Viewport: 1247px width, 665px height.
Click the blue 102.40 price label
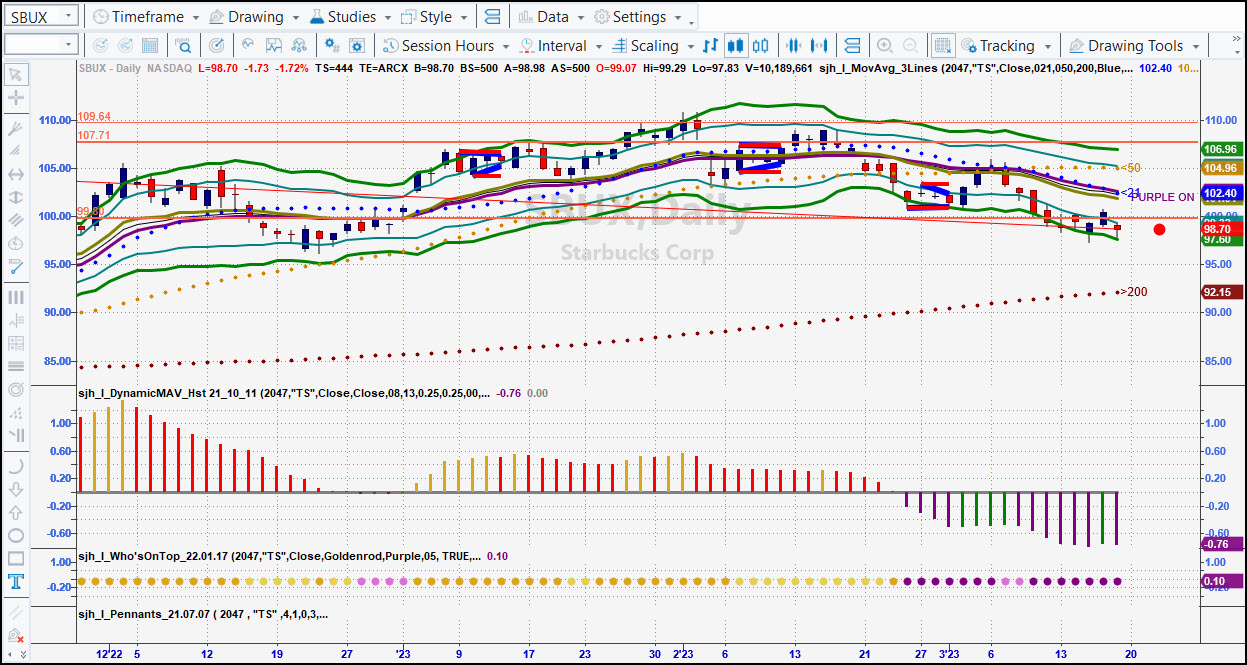coord(1223,193)
